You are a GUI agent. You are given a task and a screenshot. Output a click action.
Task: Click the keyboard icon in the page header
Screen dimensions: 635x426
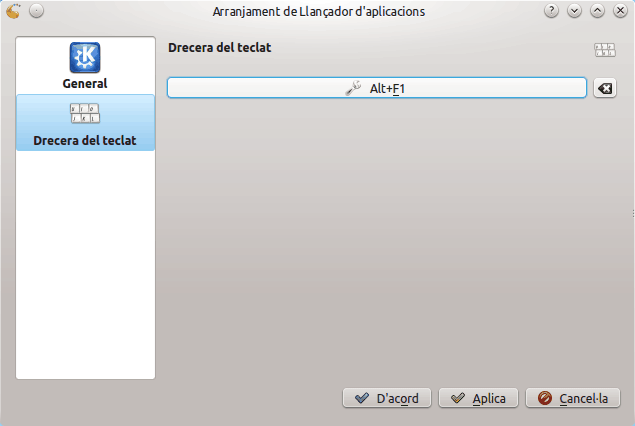click(x=604, y=49)
